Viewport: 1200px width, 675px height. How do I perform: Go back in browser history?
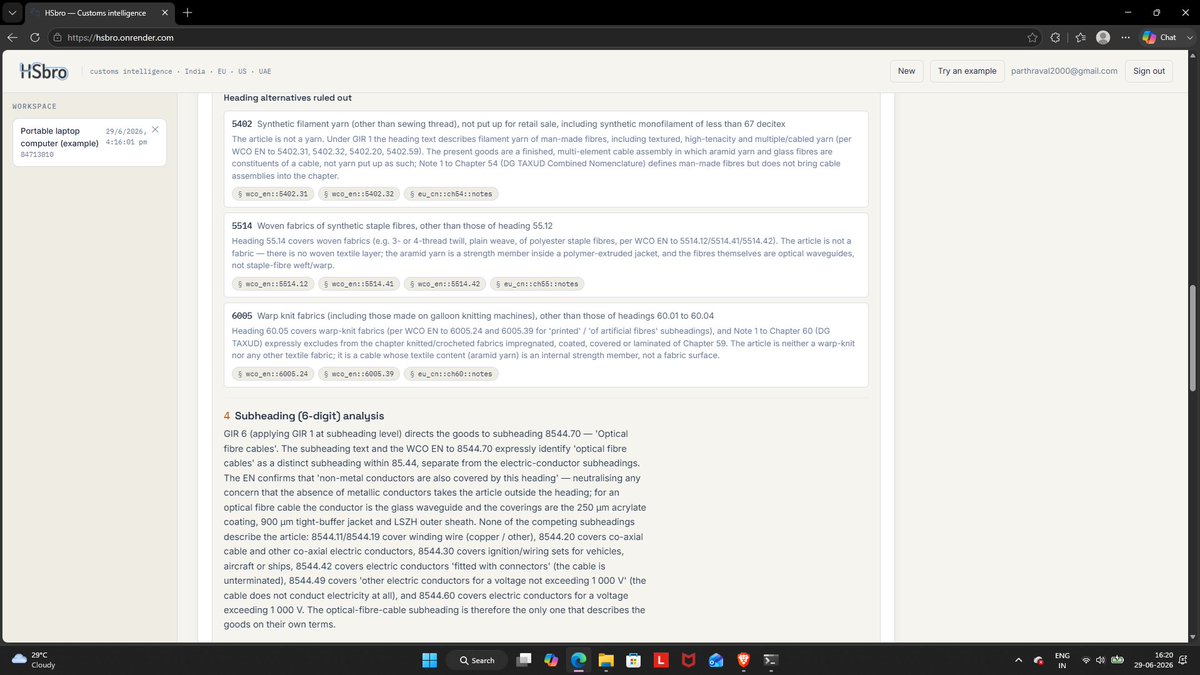[x=12, y=37]
